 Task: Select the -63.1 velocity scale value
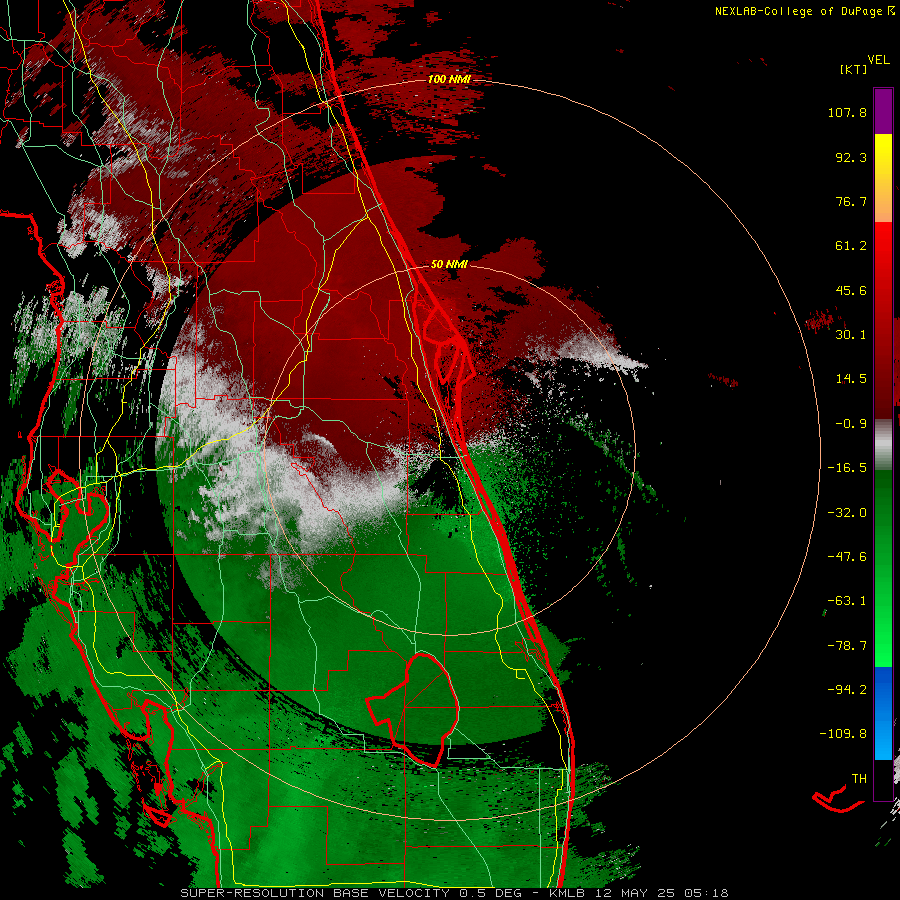click(847, 601)
